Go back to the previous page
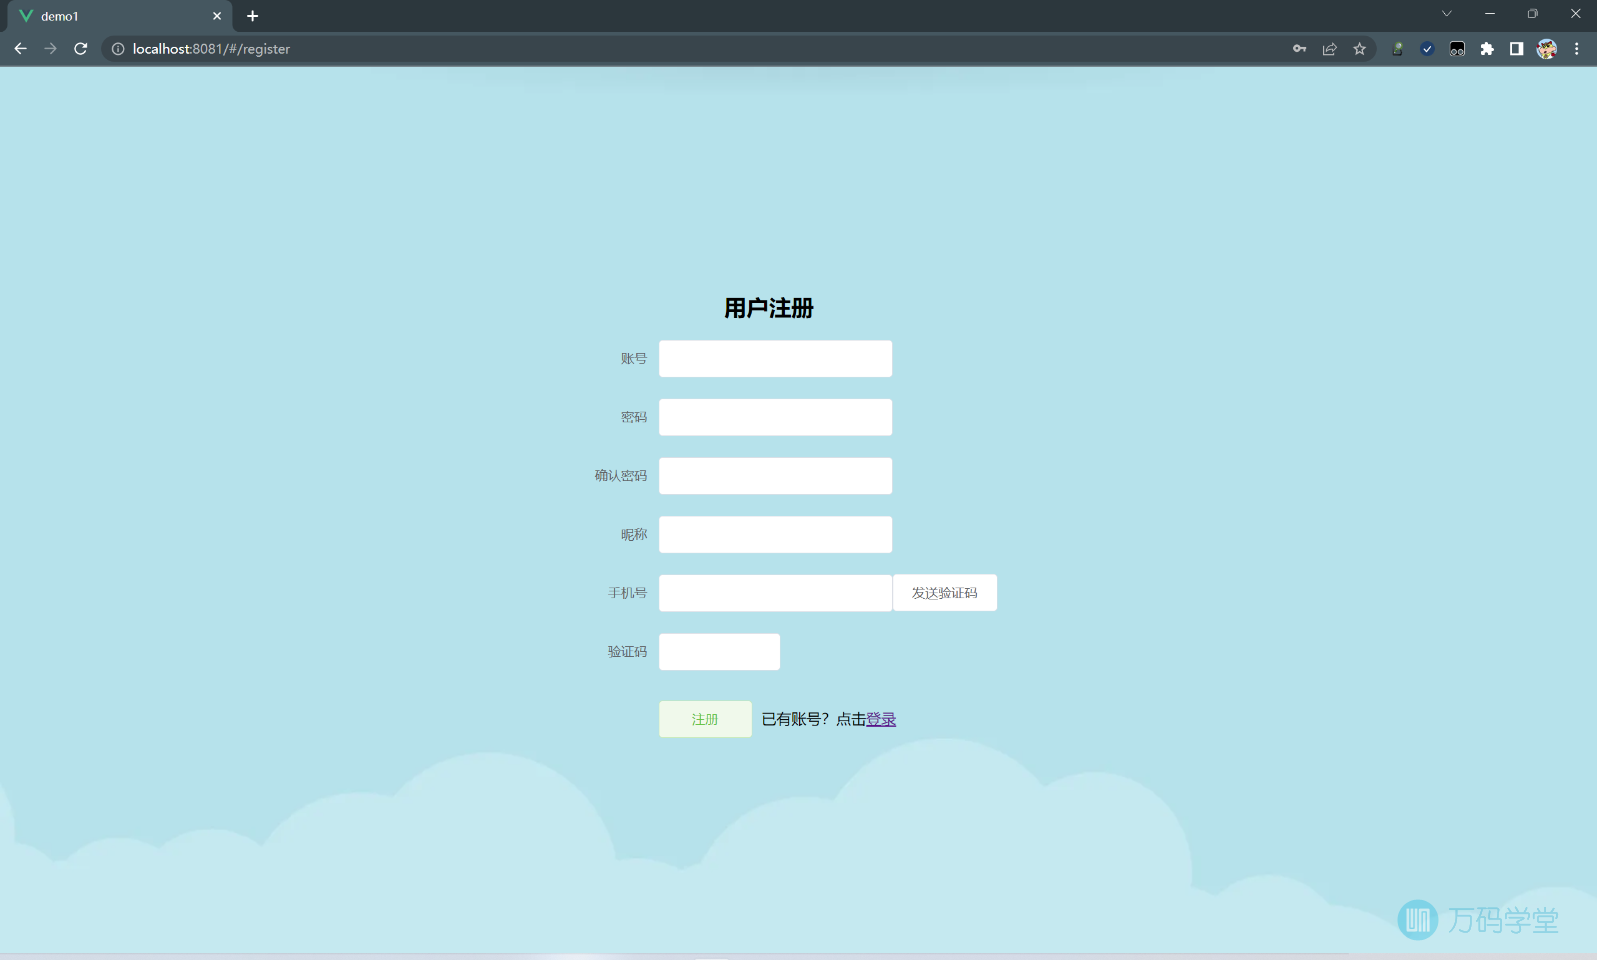Screen dimensions: 1597x960 (x=20, y=49)
